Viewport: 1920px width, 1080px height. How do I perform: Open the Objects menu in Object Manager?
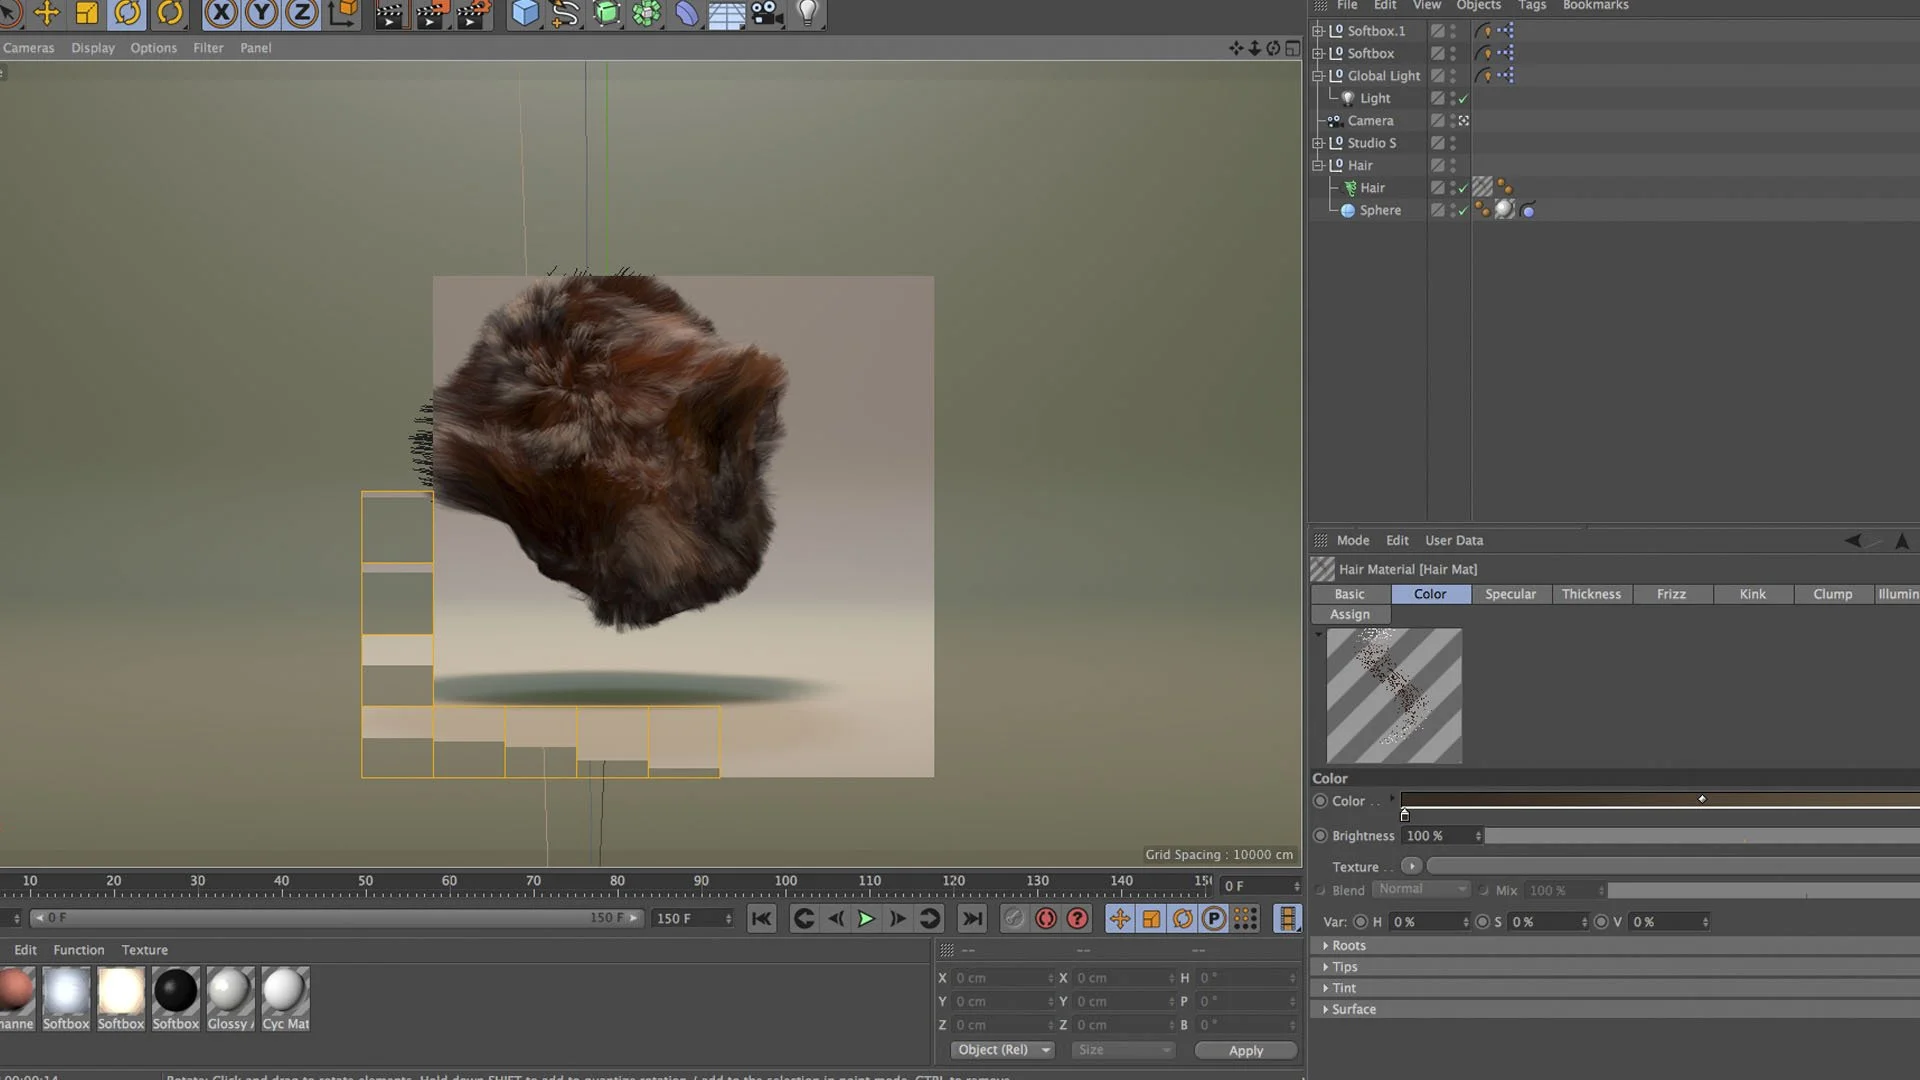[1478, 6]
